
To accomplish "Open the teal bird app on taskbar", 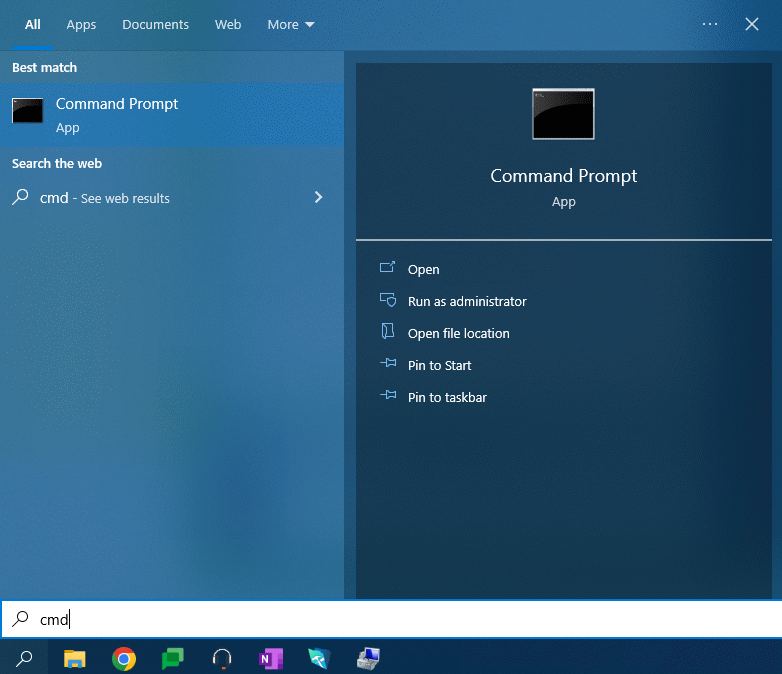I will [x=319, y=659].
